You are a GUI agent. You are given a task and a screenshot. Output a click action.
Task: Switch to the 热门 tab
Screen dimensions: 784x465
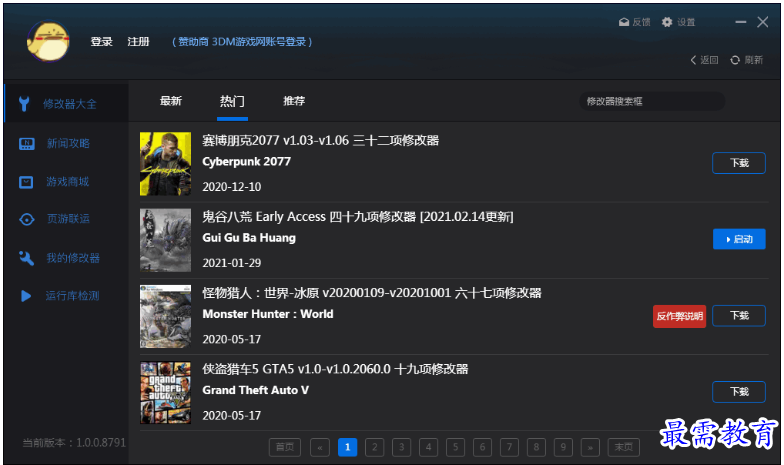pos(232,101)
